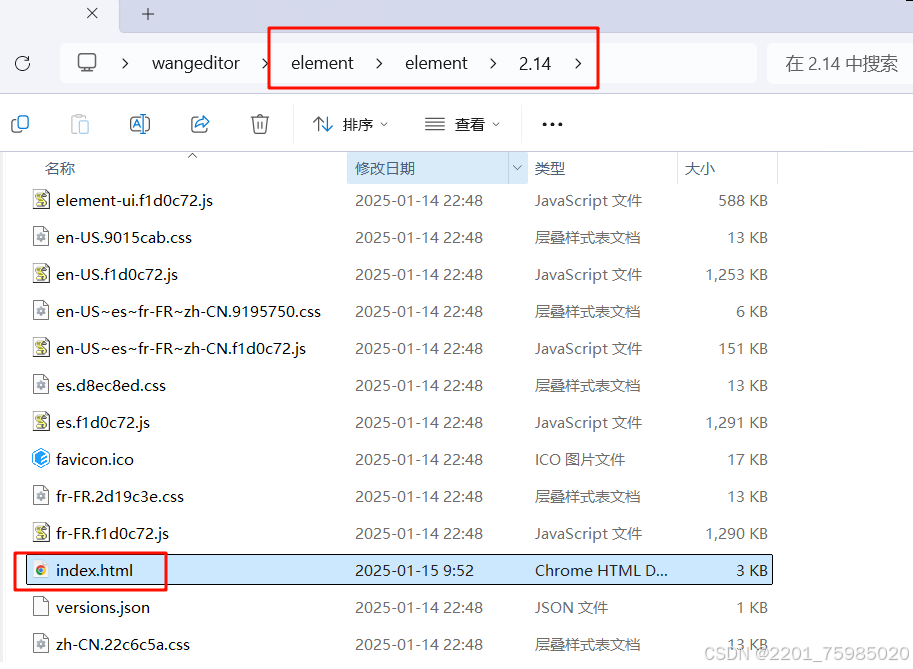Click the Copy toolbar icon
This screenshot has height=669, width=913.
point(20,123)
